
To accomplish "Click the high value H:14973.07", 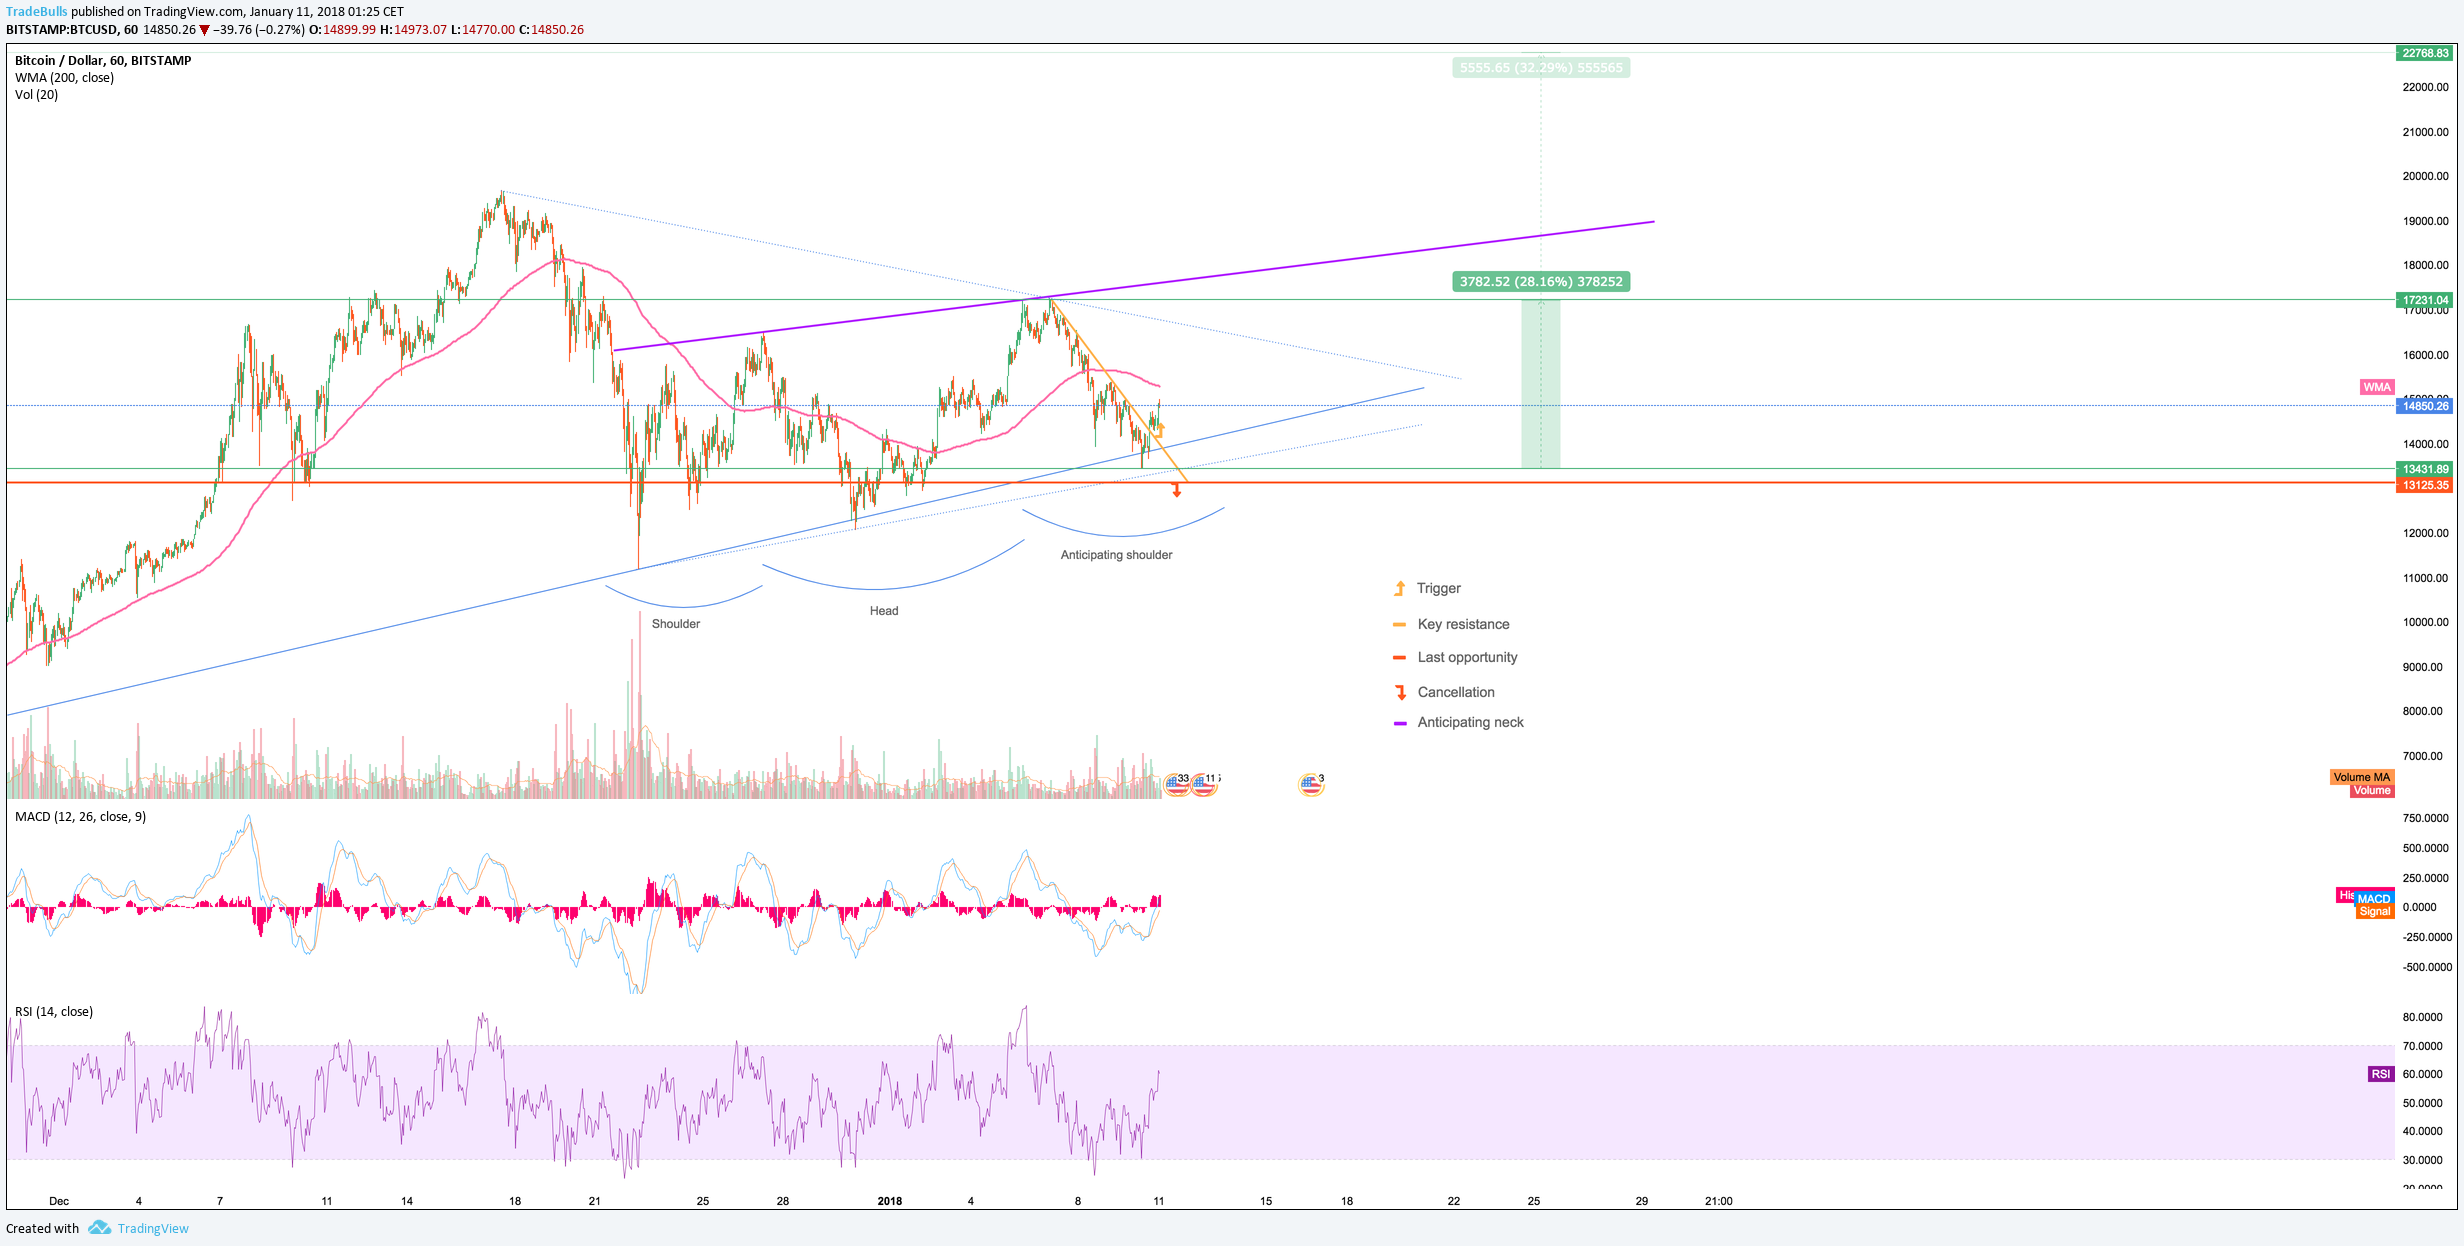I will pos(413,30).
